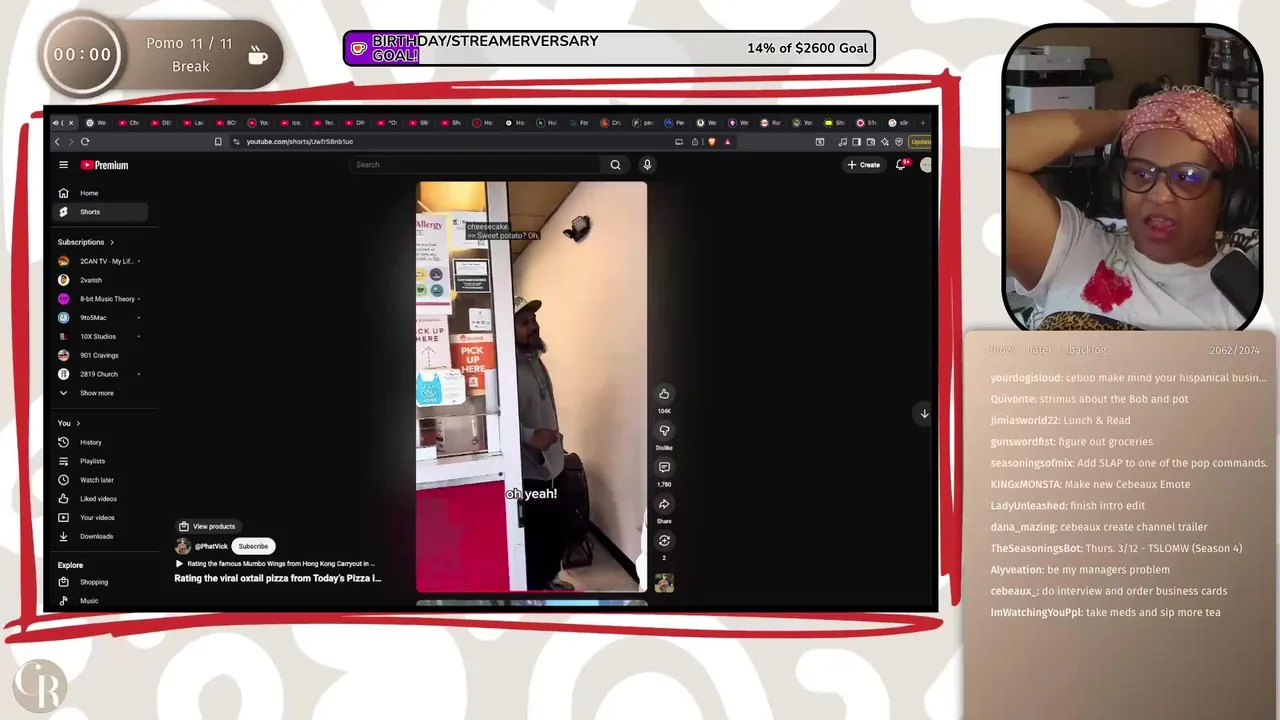Viewport: 1280px width, 720px height.
Task: Click the search magnifier button
Action: [x=615, y=165]
